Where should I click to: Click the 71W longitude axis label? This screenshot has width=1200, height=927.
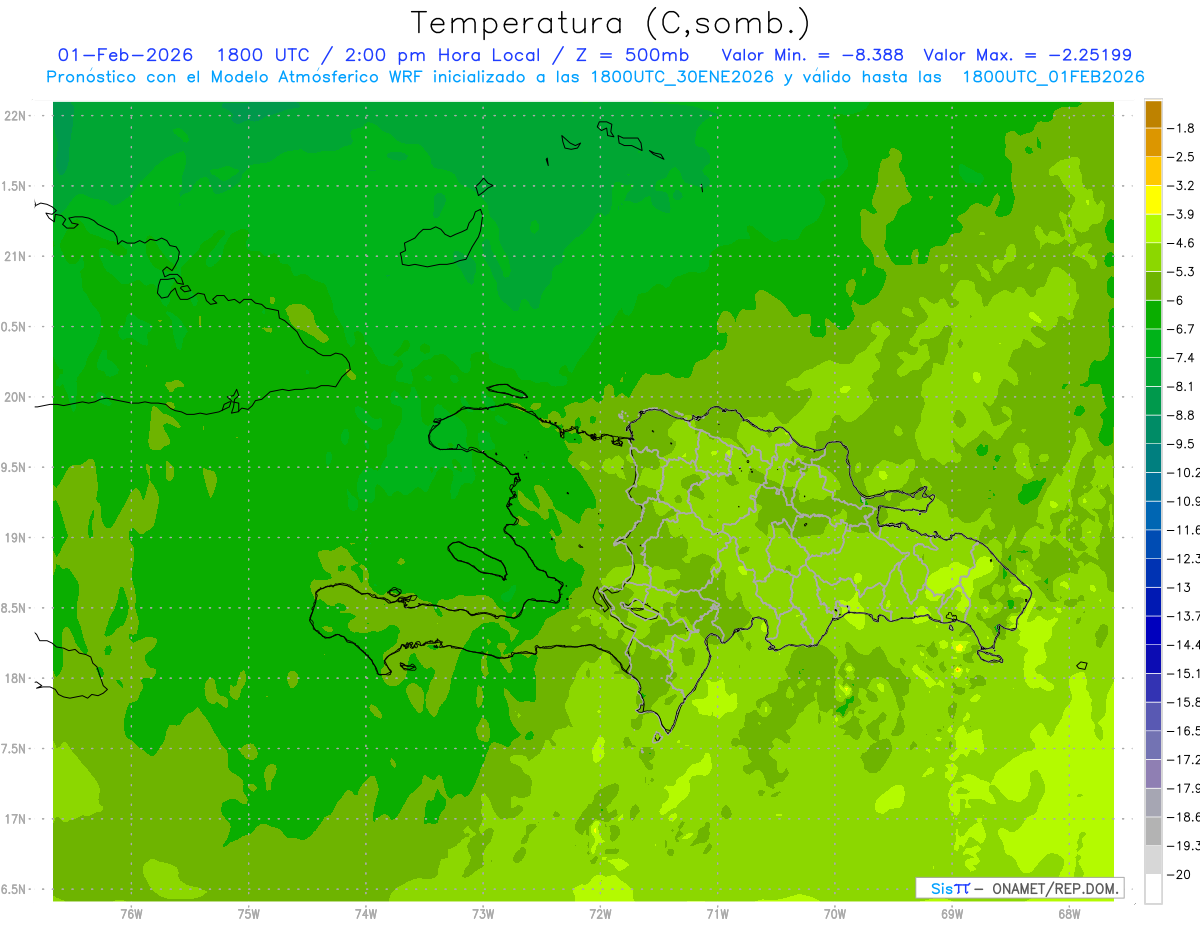point(717,913)
